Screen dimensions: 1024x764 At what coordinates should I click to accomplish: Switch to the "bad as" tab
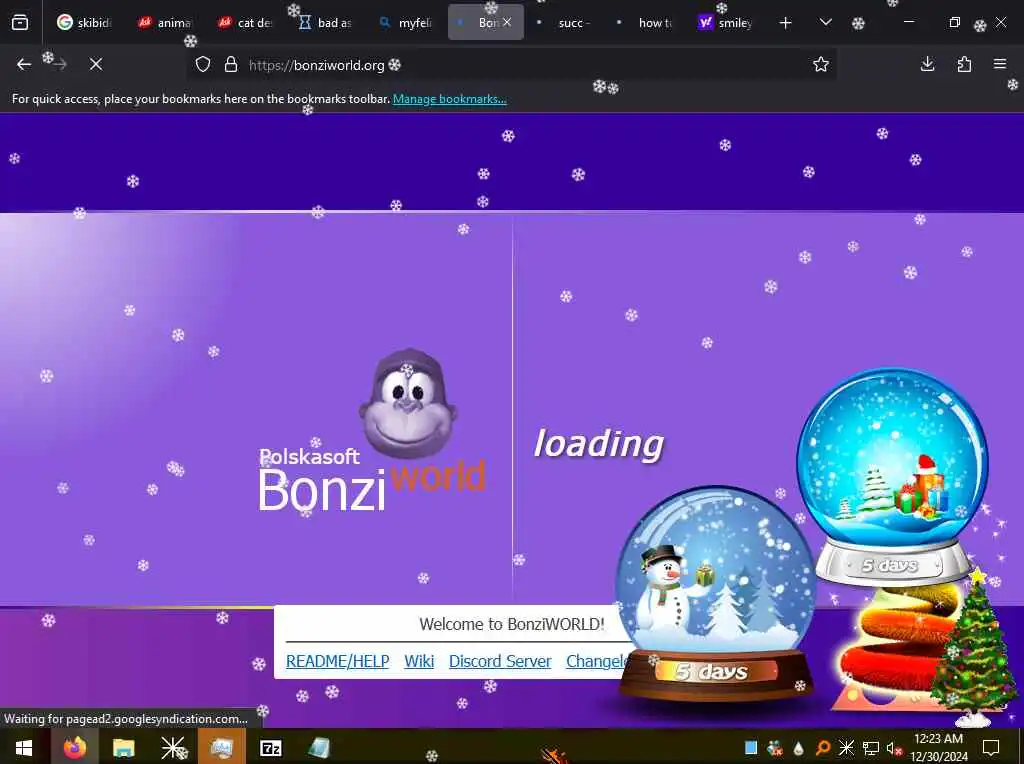pos(326,23)
